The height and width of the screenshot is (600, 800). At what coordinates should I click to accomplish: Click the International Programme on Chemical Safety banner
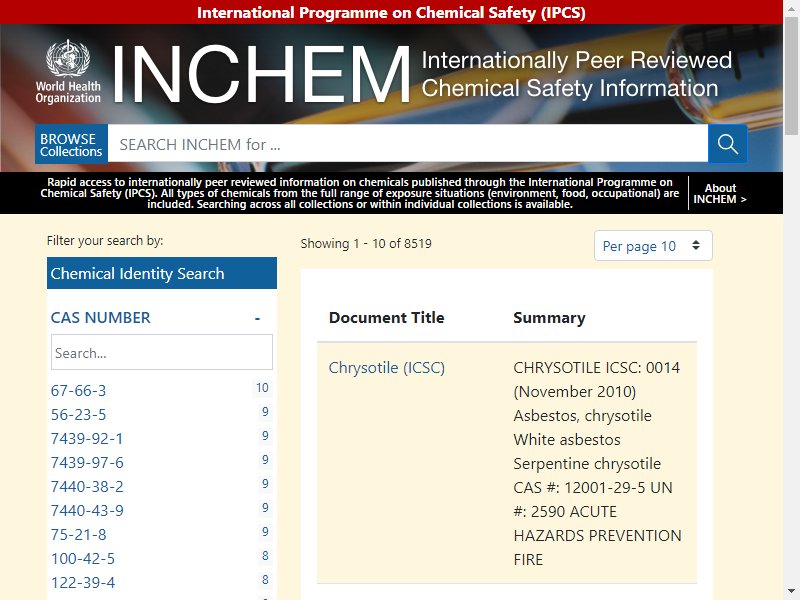(391, 12)
